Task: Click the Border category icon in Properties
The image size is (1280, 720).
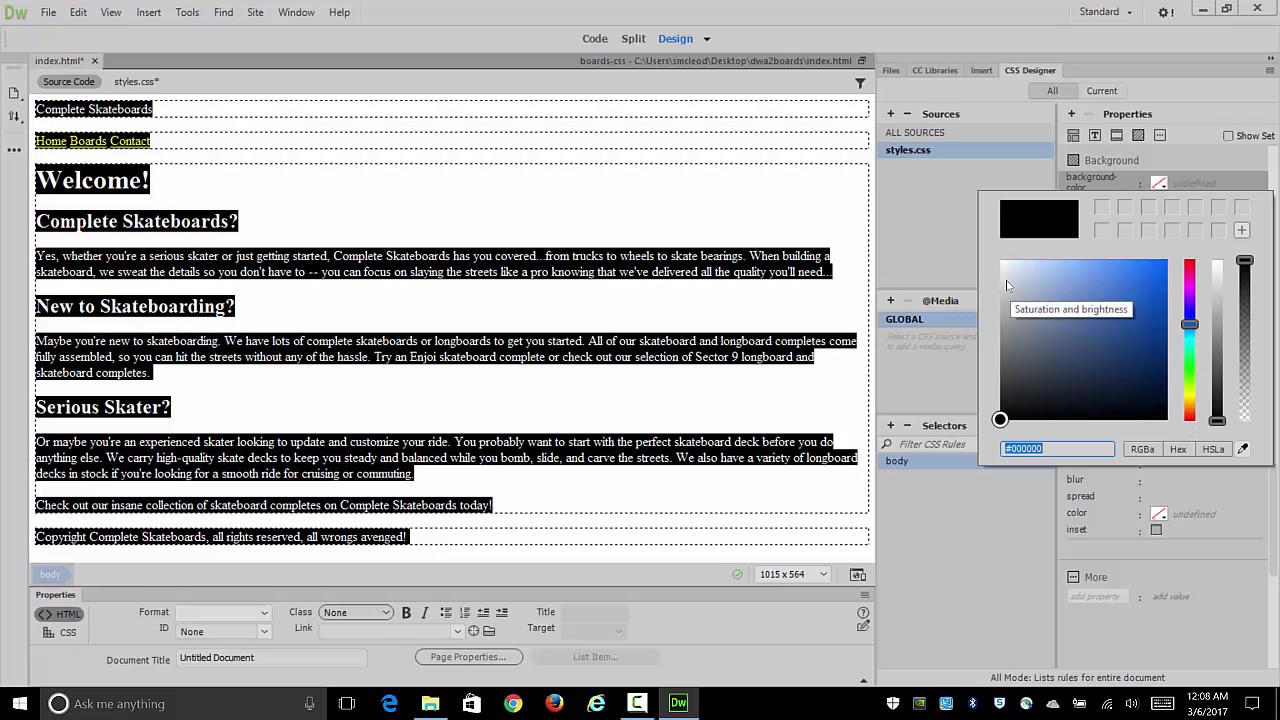Action: [1117, 135]
